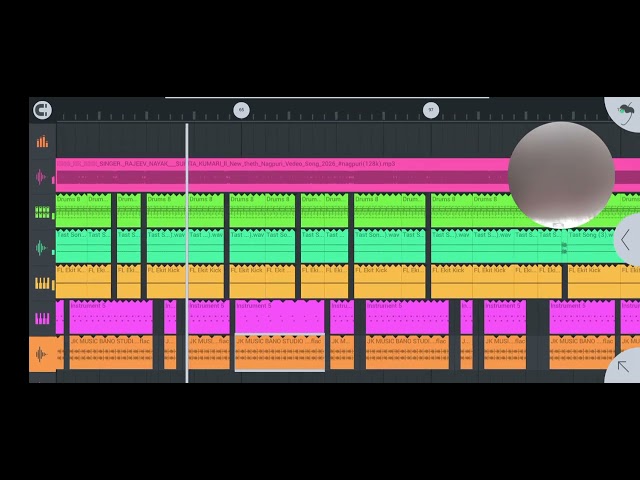
Task: Tap the left-pointing chevron side panel handle
Action: click(627, 240)
